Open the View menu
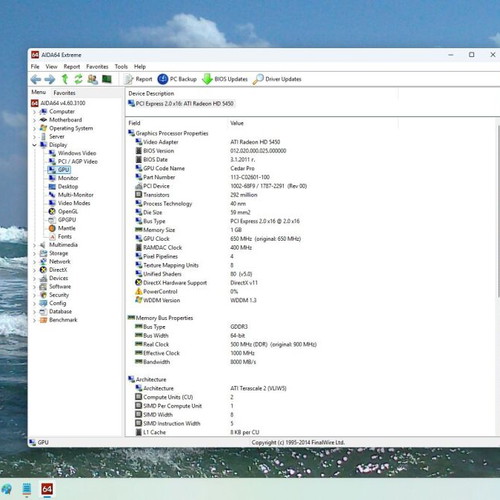500x500 pixels. pyautogui.click(x=51, y=67)
